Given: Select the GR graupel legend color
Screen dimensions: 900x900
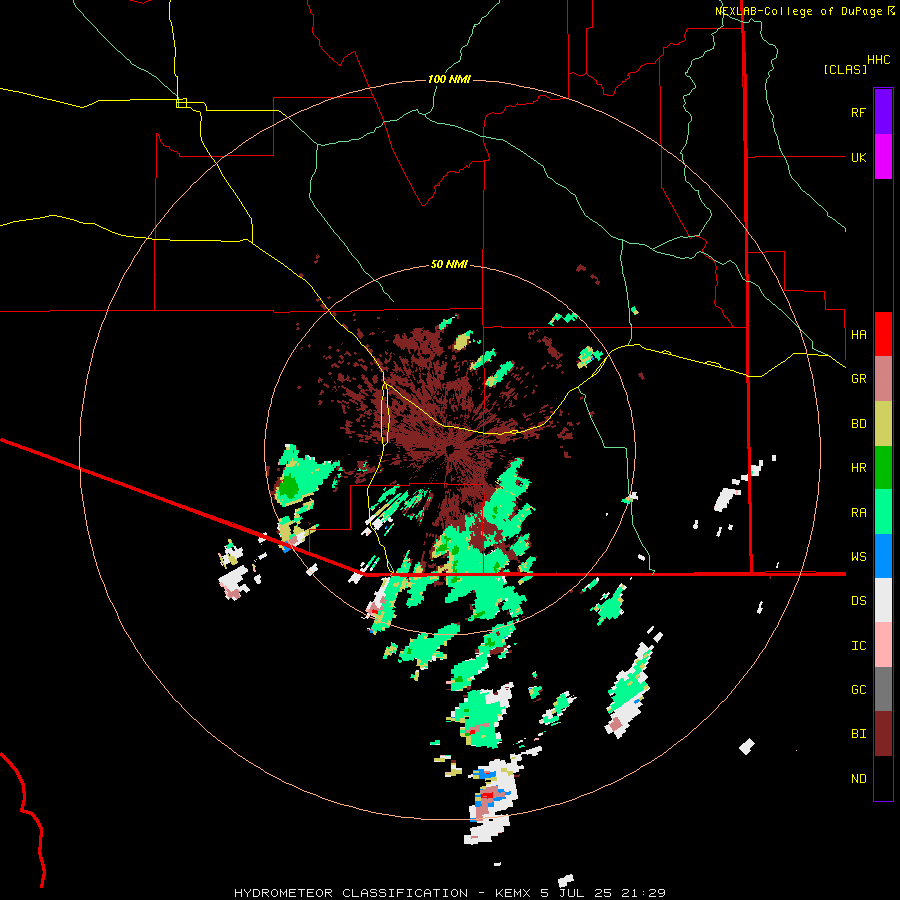Looking at the screenshot, I should coord(883,379).
